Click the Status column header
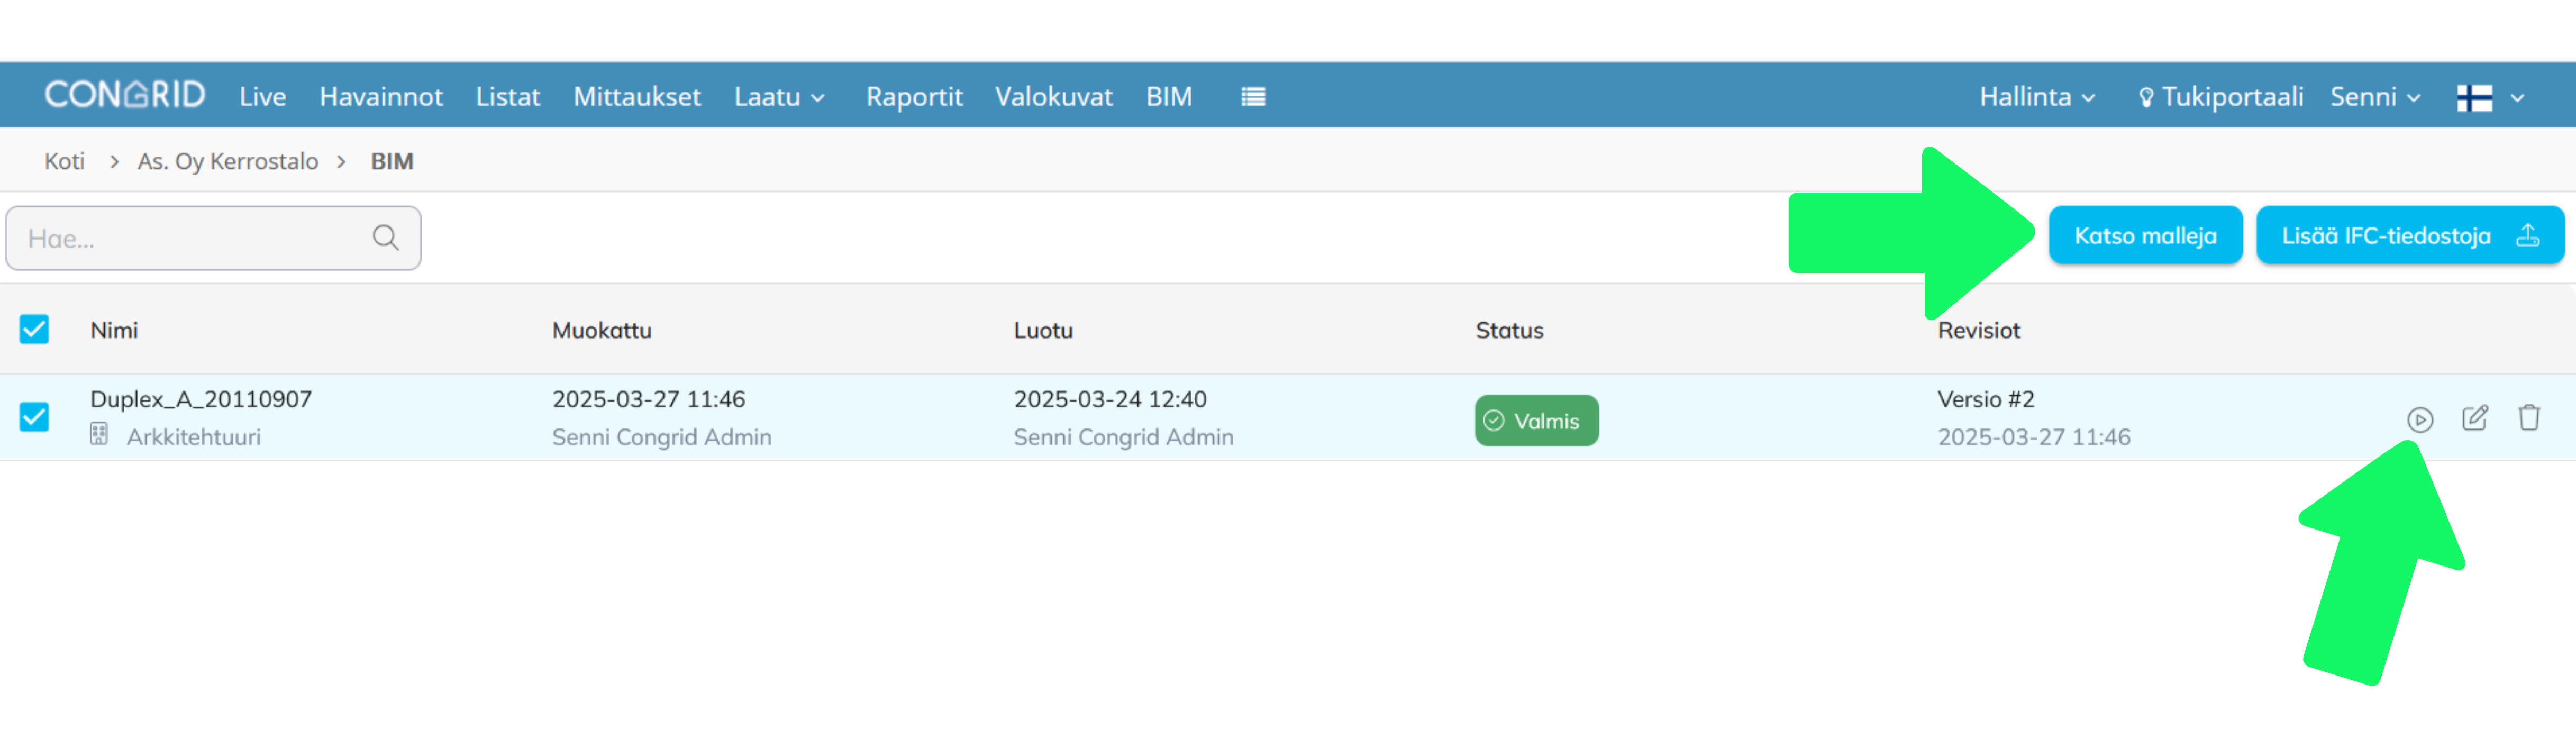 pyautogui.click(x=1509, y=330)
